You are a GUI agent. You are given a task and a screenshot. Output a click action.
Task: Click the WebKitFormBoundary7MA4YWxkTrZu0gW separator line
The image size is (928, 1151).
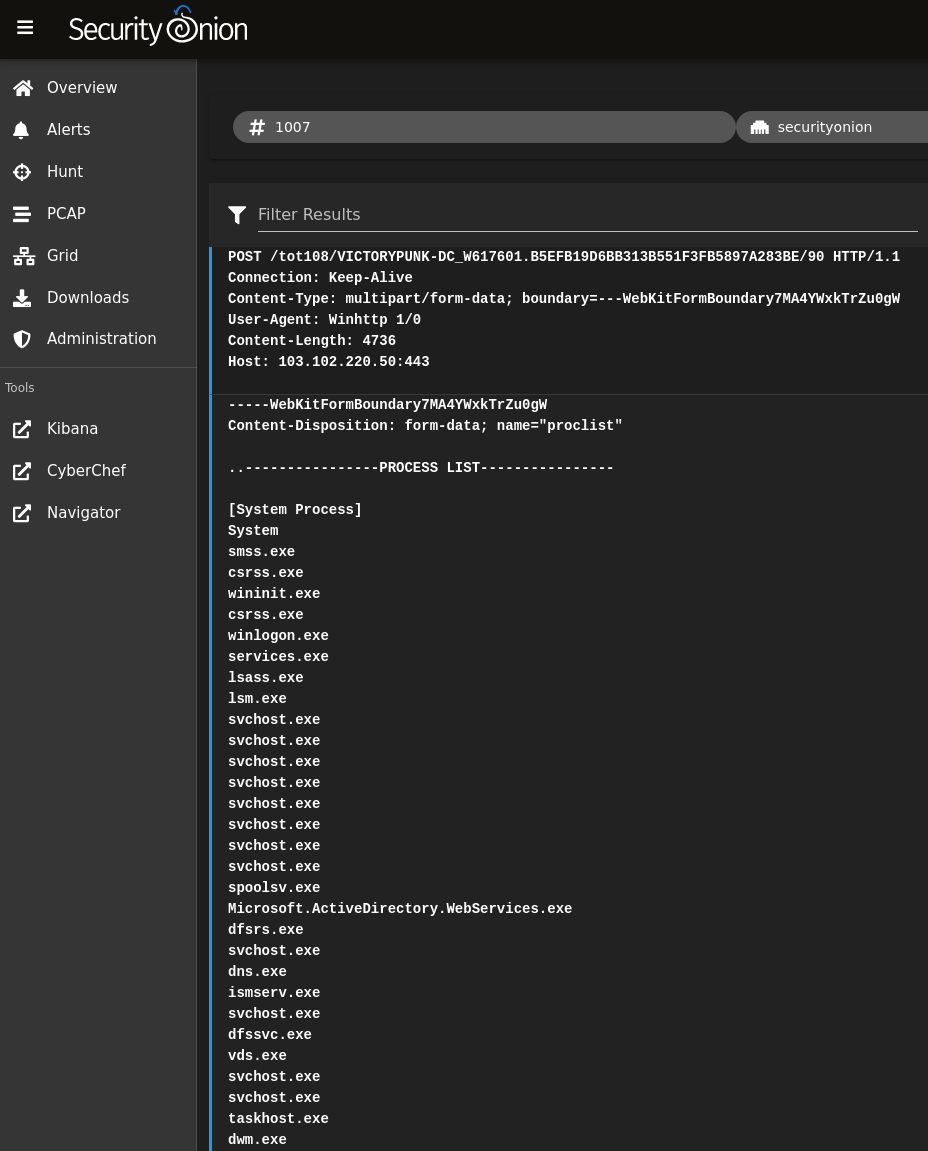(x=387, y=404)
